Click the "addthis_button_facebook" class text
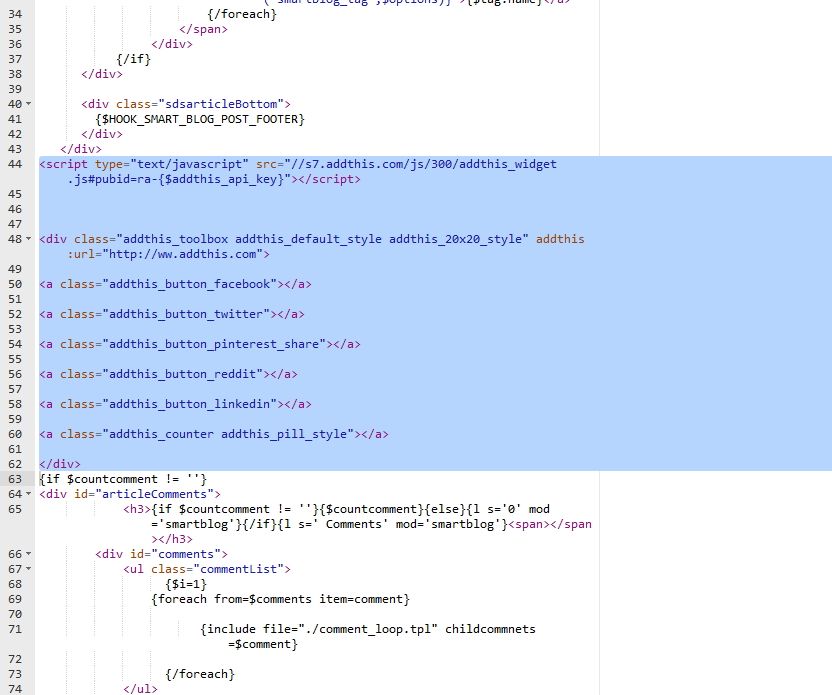Screen dimensions: 832x695 pos(189,284)
